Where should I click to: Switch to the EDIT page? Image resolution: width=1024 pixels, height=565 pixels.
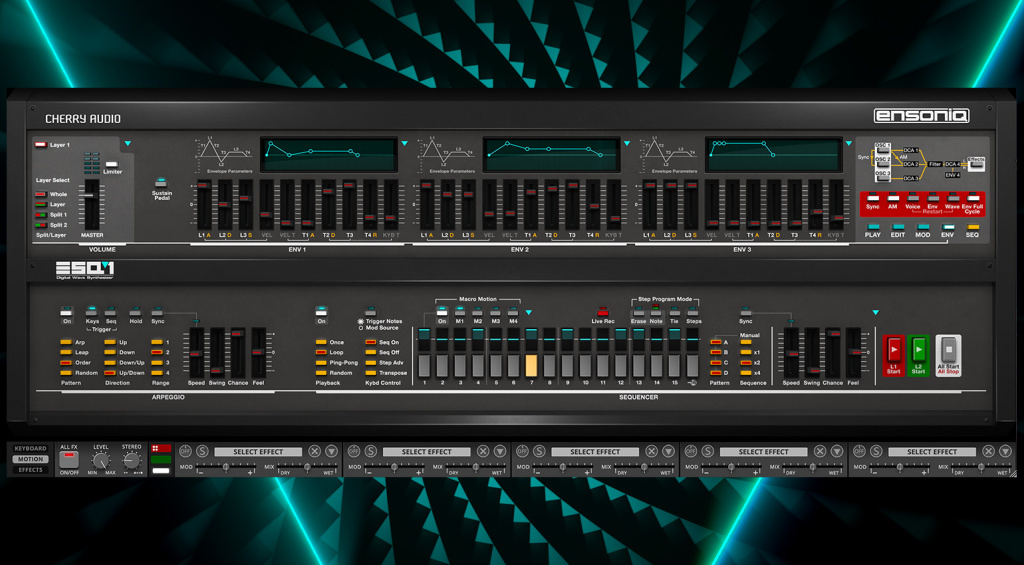898,227
